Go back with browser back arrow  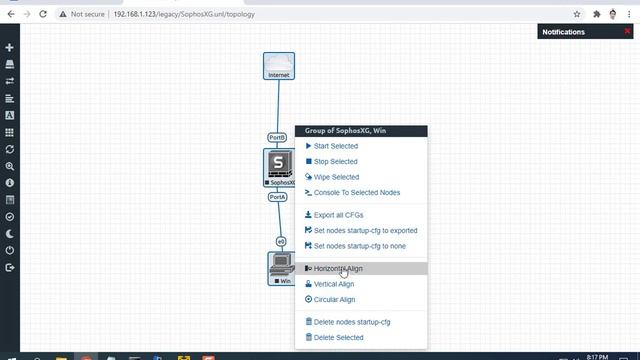[x=11, y=14]
